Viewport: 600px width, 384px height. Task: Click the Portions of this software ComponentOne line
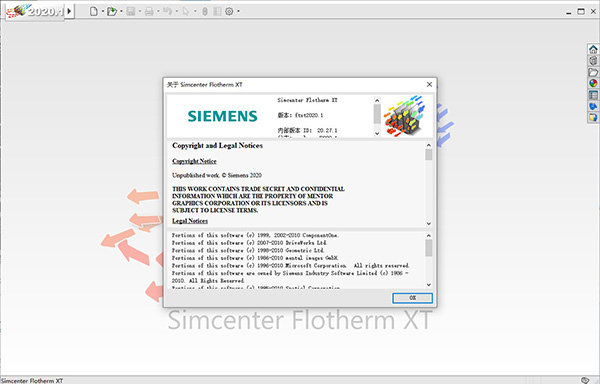click(255, 235)
